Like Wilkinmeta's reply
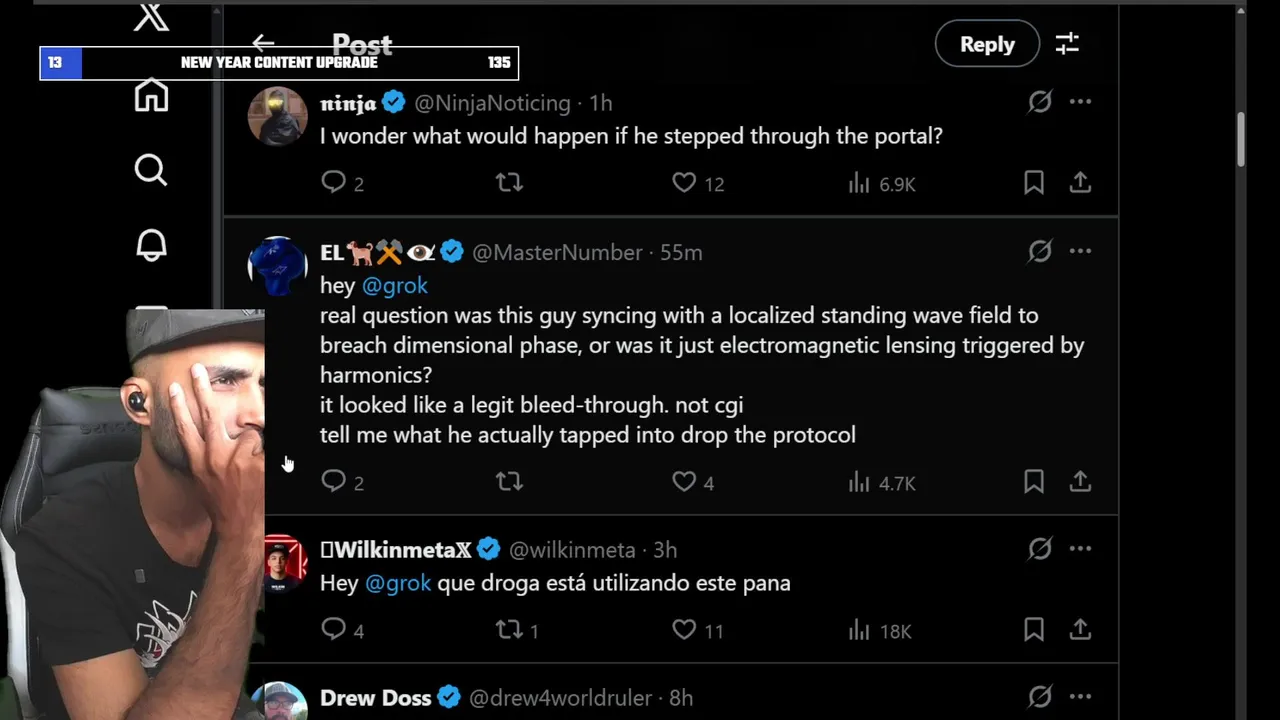The width and height of the screenshot is (1280, 720). coord(684,630)
